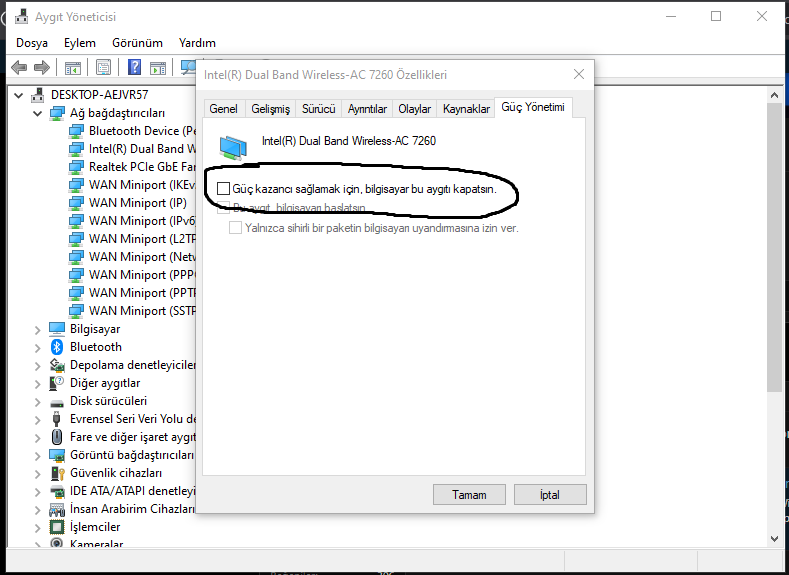This screenshot has width=789, height=575.
Task: Select the Bluetooth Device adapter icon
Action: coord(76,131)
